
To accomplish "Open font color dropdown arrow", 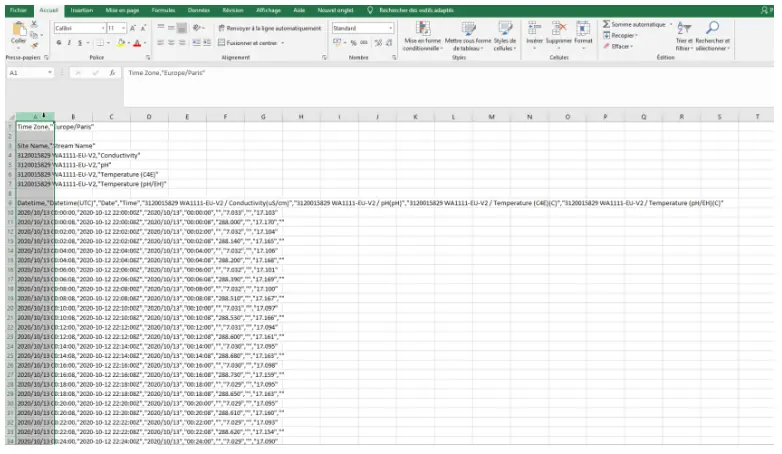I will pos(145,43).
